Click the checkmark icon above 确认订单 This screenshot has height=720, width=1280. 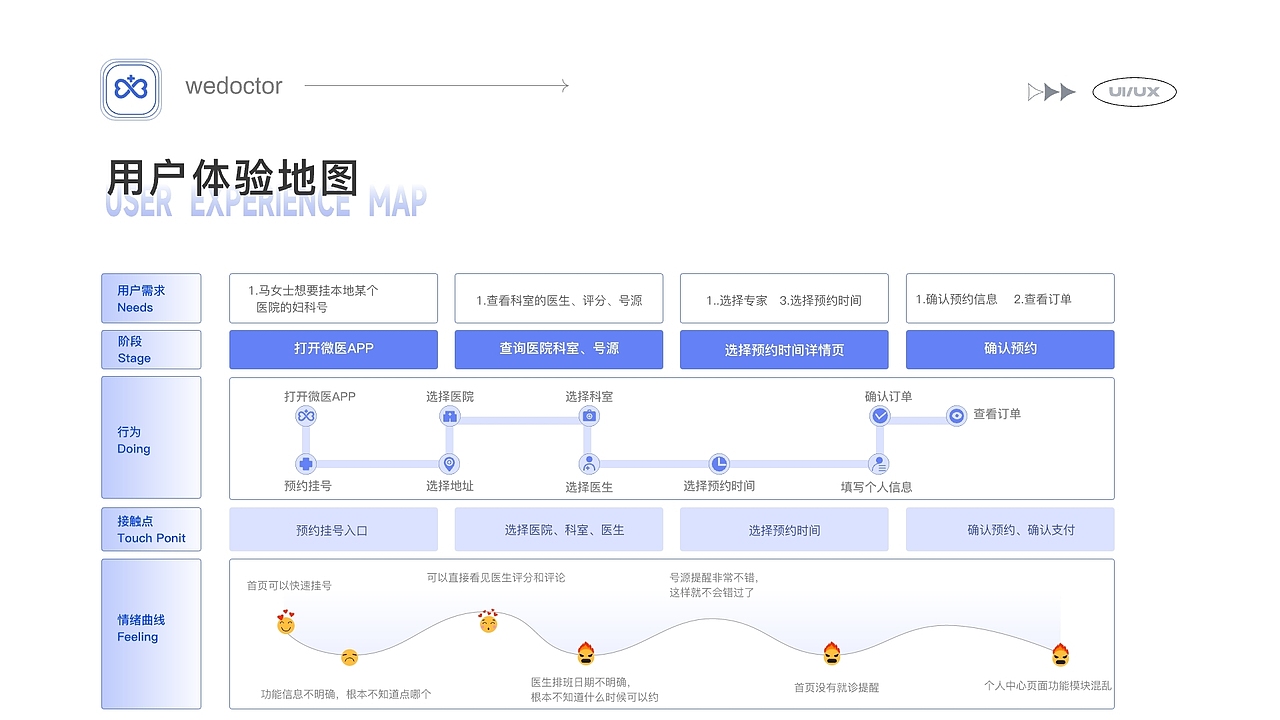click(879, 415)
